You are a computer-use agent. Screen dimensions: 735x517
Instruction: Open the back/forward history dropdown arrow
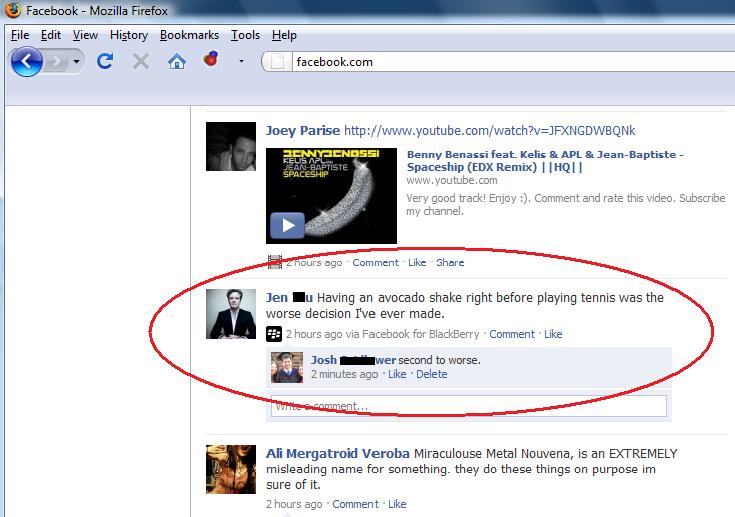[76, 61]
